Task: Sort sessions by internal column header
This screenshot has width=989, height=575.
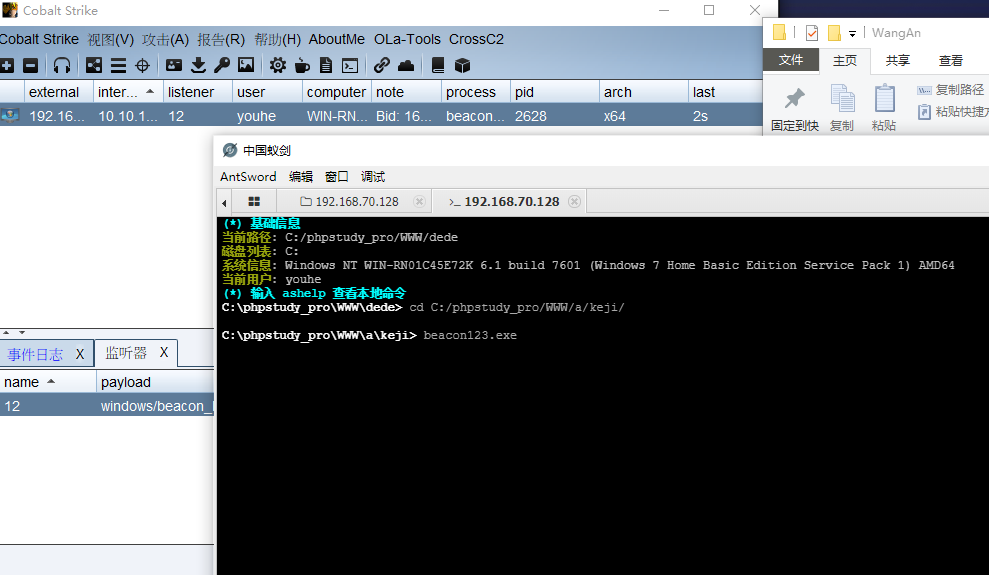Action: pos(128,92)
